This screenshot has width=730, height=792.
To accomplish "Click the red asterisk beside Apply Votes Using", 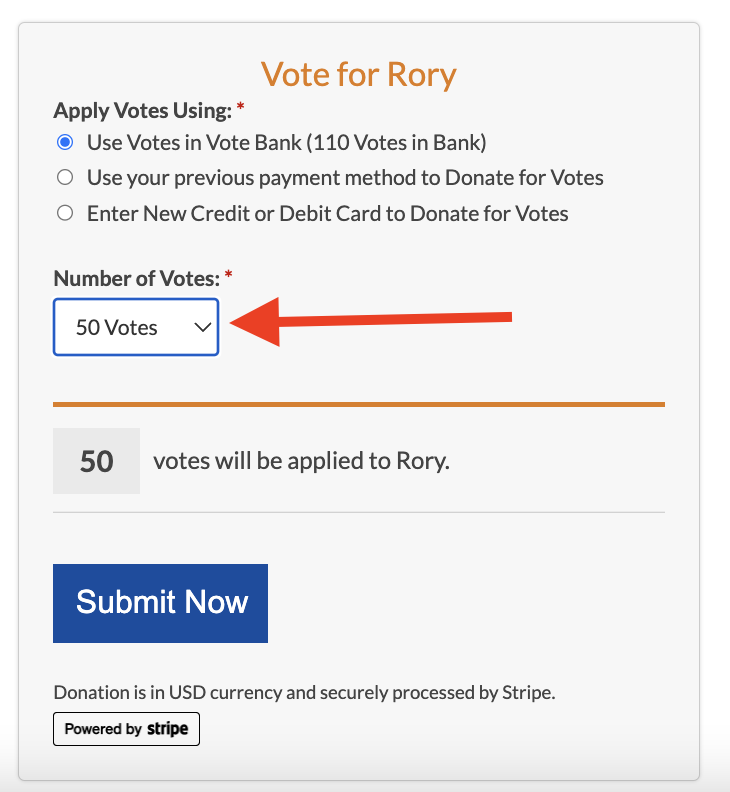I will 240,106.
